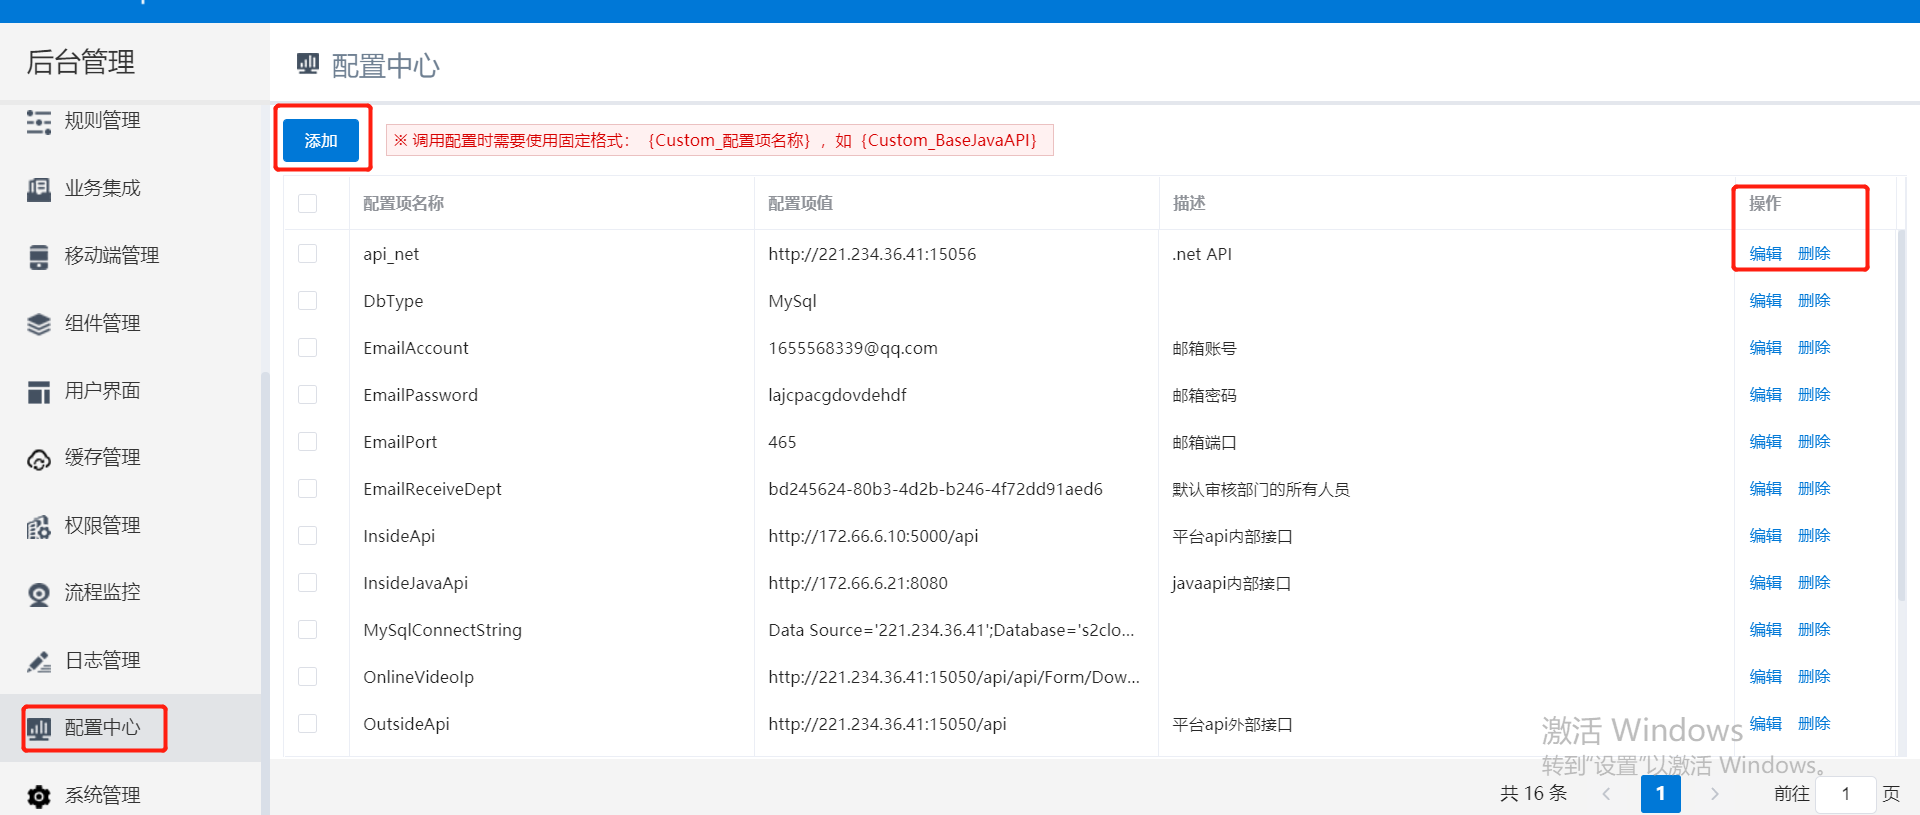Open 组件管理 menu item

(103, 323)
